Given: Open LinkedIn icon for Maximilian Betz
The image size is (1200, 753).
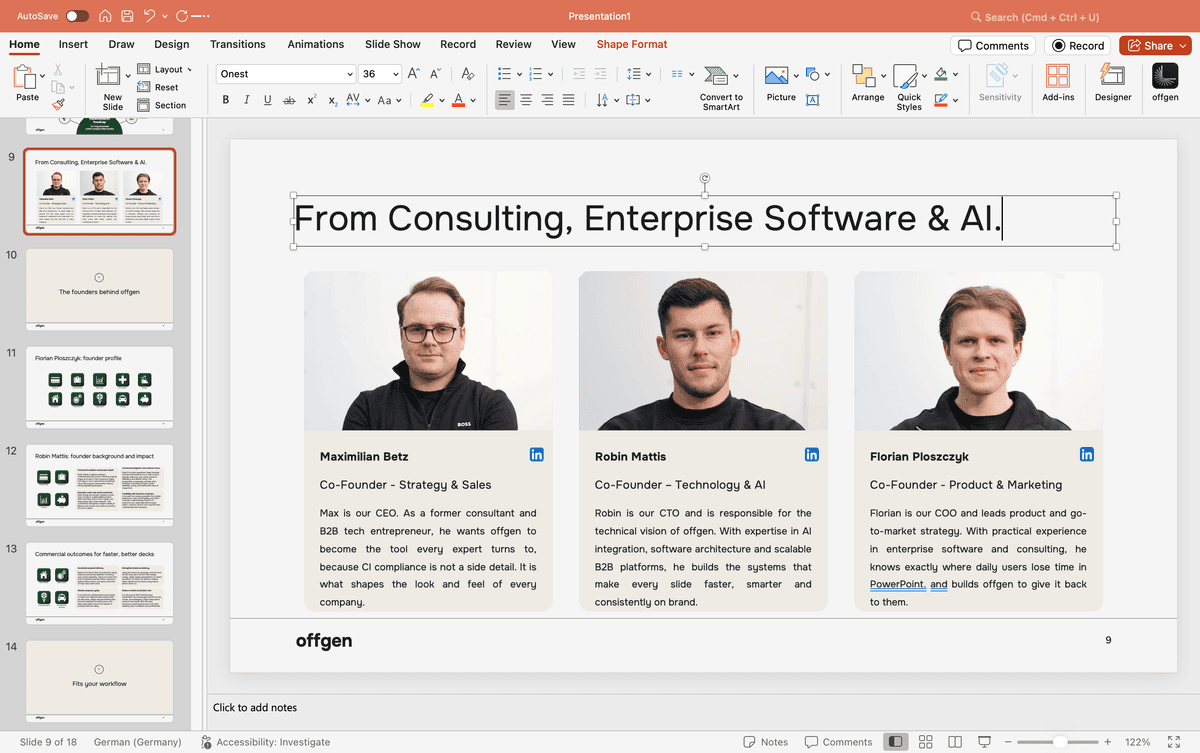Looking at the screenshot, I should click(x=537, y=454).
